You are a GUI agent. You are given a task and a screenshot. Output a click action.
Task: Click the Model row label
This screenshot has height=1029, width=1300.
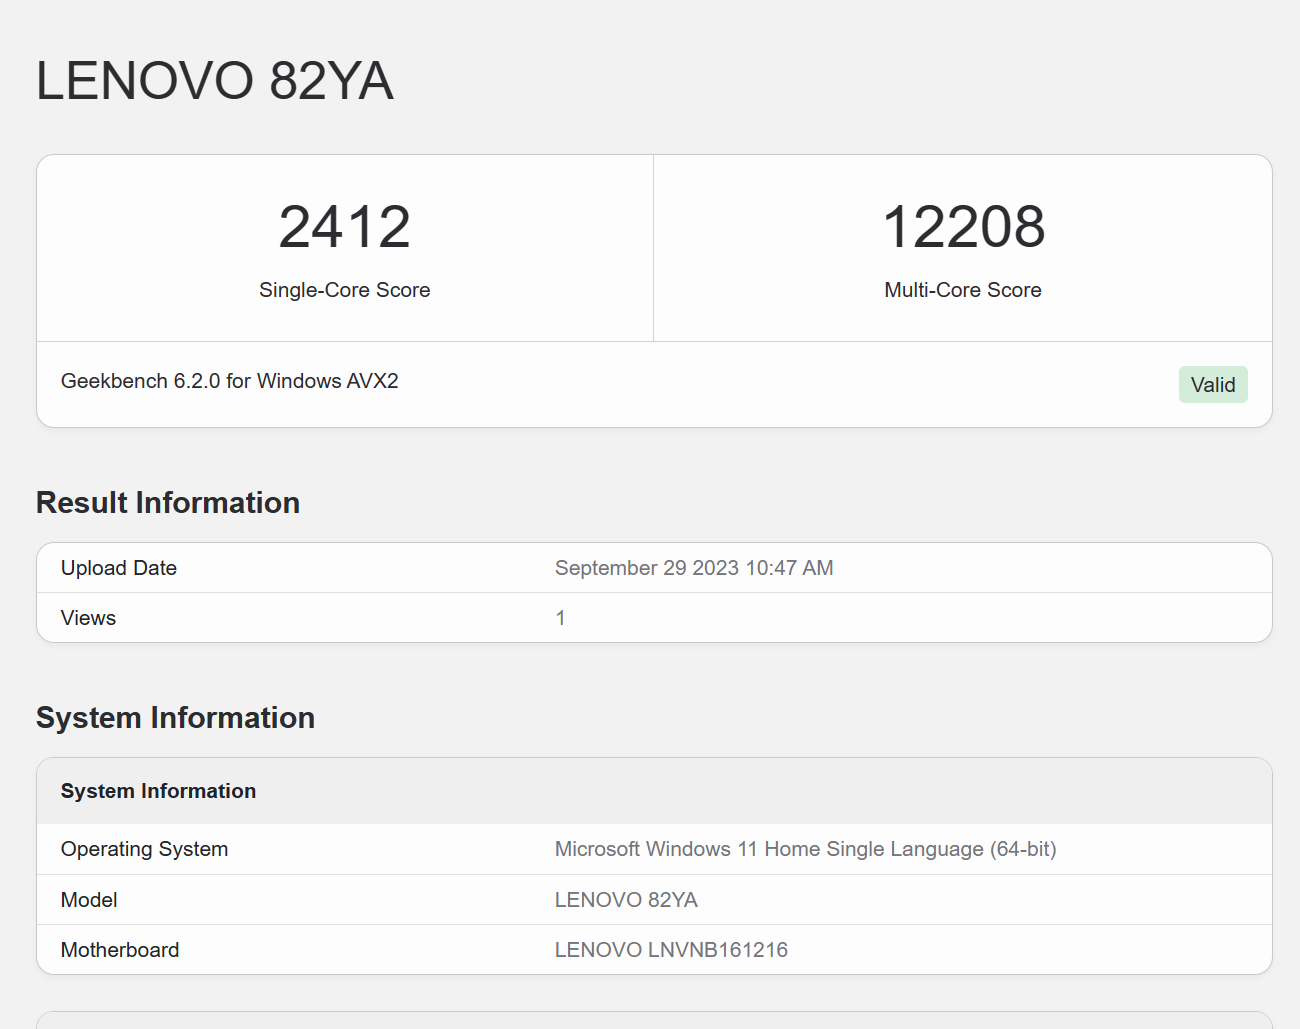click(x=89, y=900)
